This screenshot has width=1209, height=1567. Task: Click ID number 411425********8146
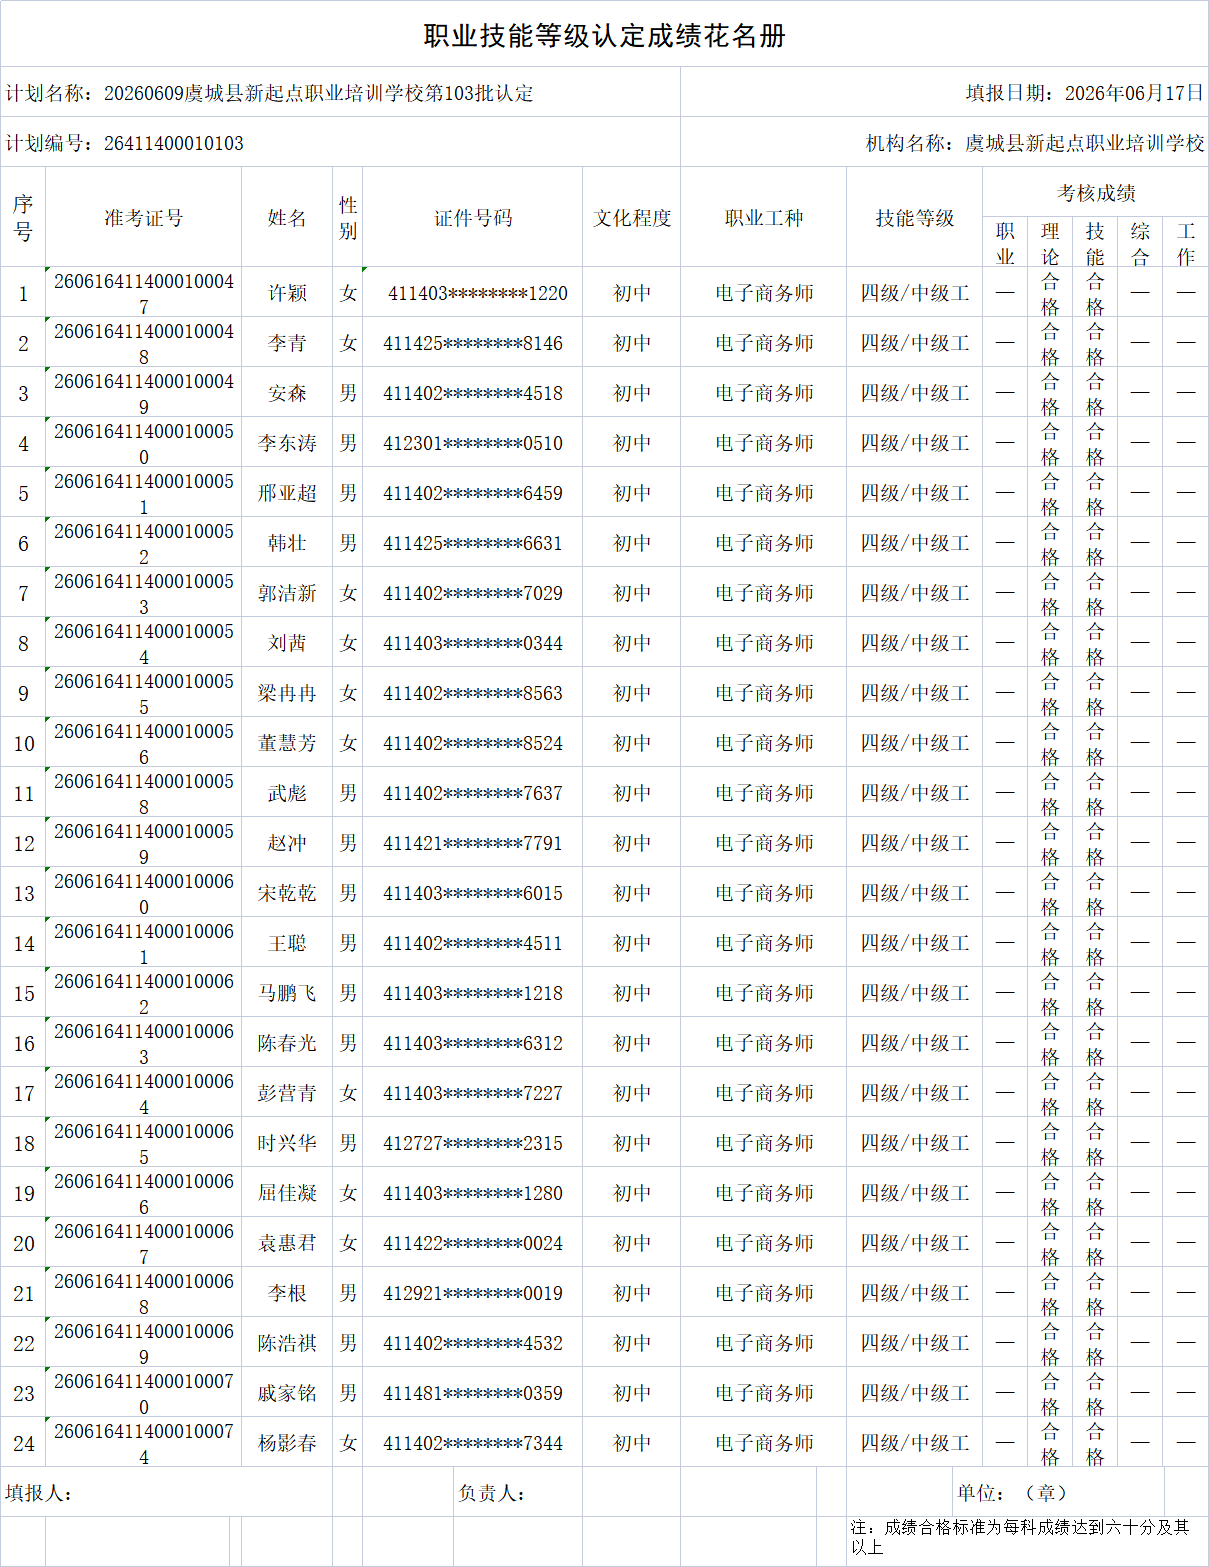click(x=473, y=343)
